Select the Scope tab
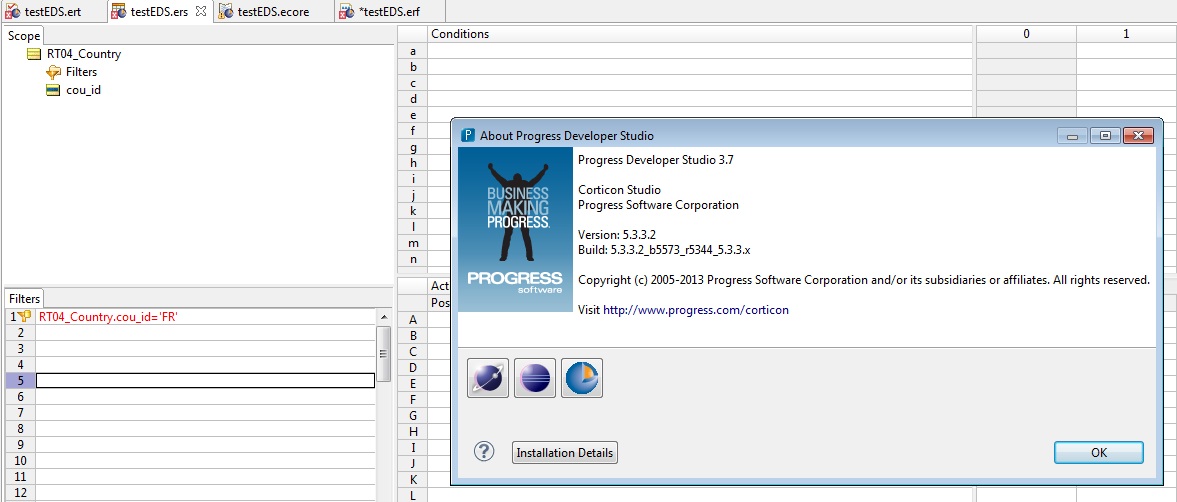The image size is (1177, 502). click(24, 35)
